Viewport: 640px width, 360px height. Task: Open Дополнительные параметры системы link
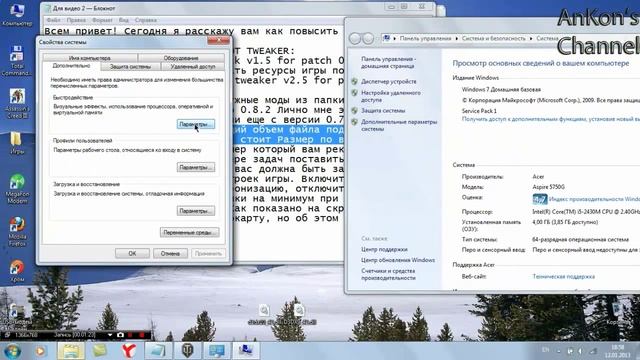point(399,125)
